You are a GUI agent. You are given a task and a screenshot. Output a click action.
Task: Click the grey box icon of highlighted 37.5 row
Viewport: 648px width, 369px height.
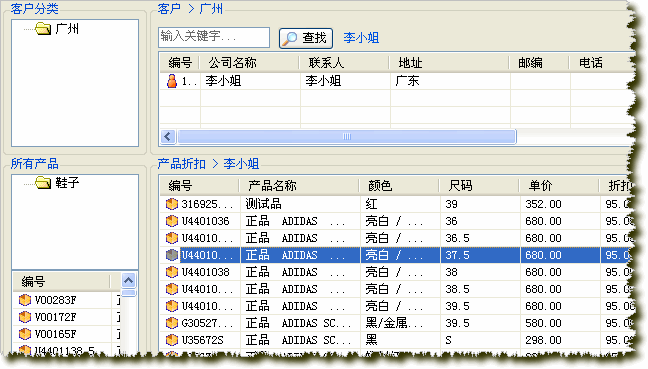172,255
